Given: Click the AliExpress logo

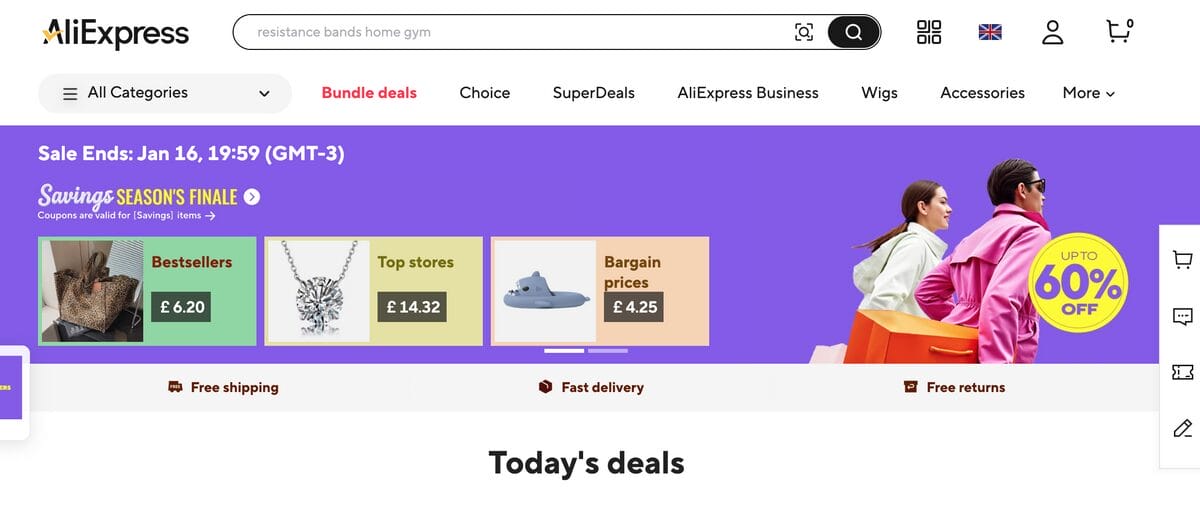Looking at the screenshot, I should tap(116, 33).
